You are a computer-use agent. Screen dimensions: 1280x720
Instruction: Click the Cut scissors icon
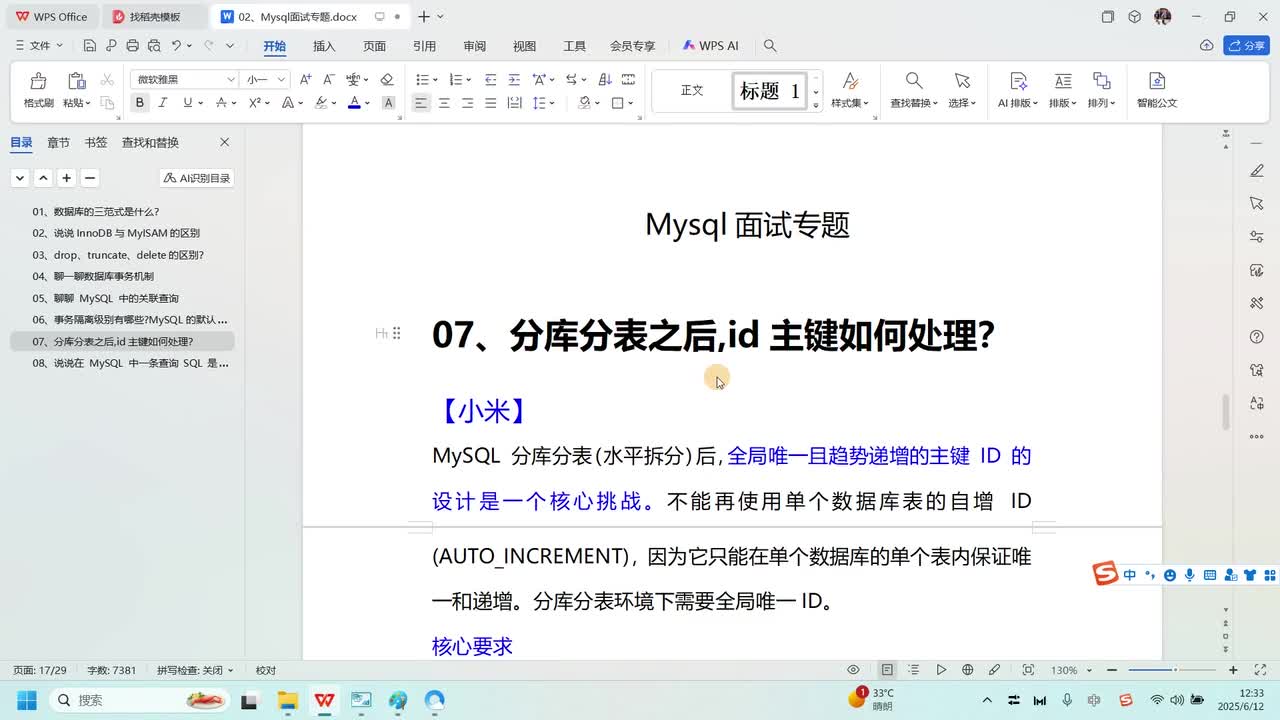pyautogui.click(x=107, y=80)
